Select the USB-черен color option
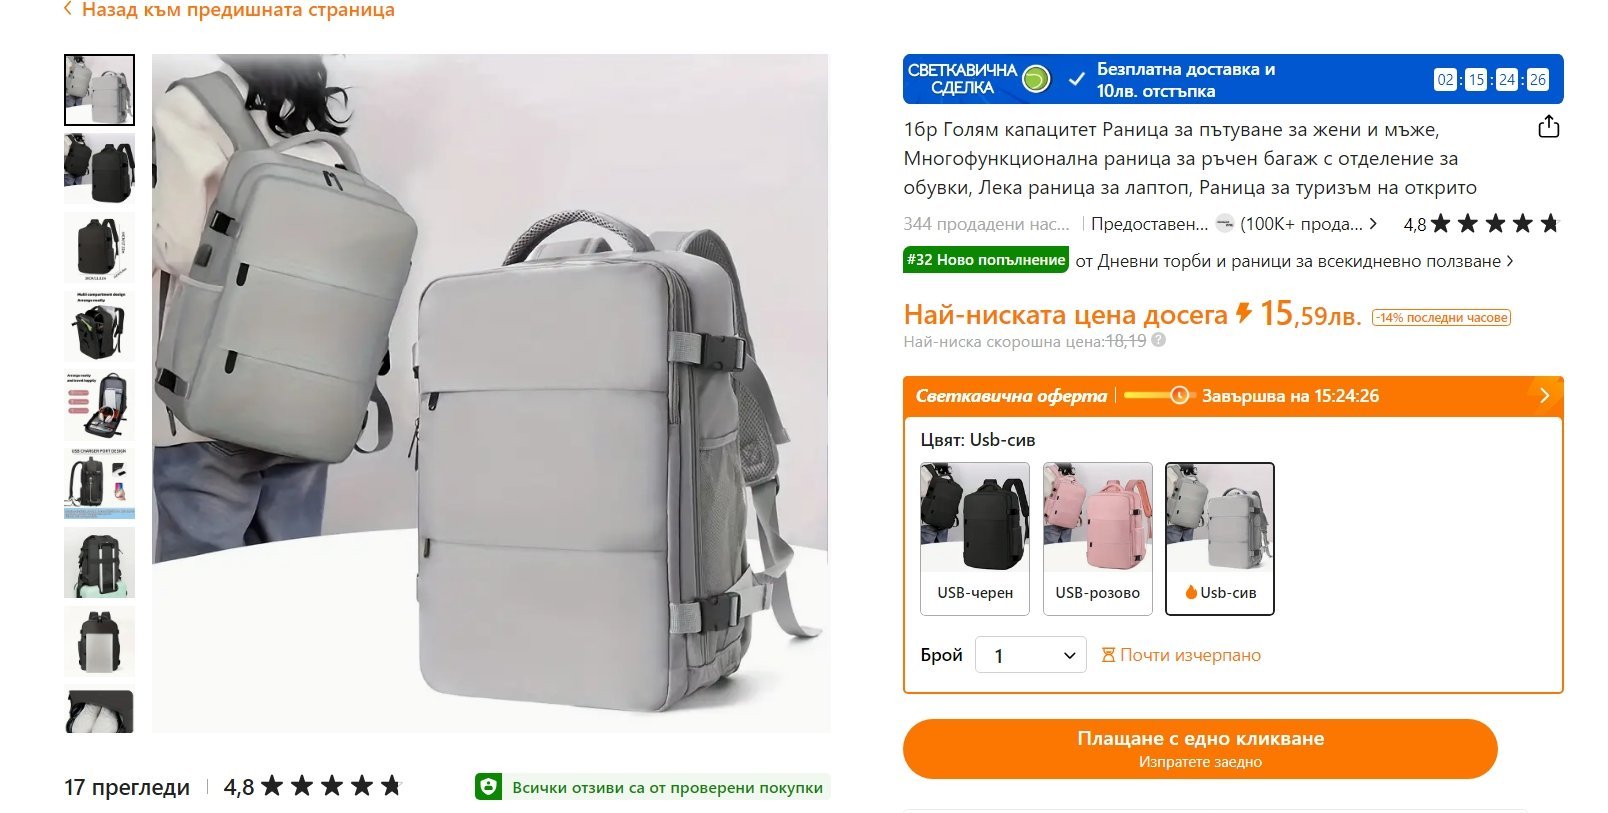 tap(975, 538)
